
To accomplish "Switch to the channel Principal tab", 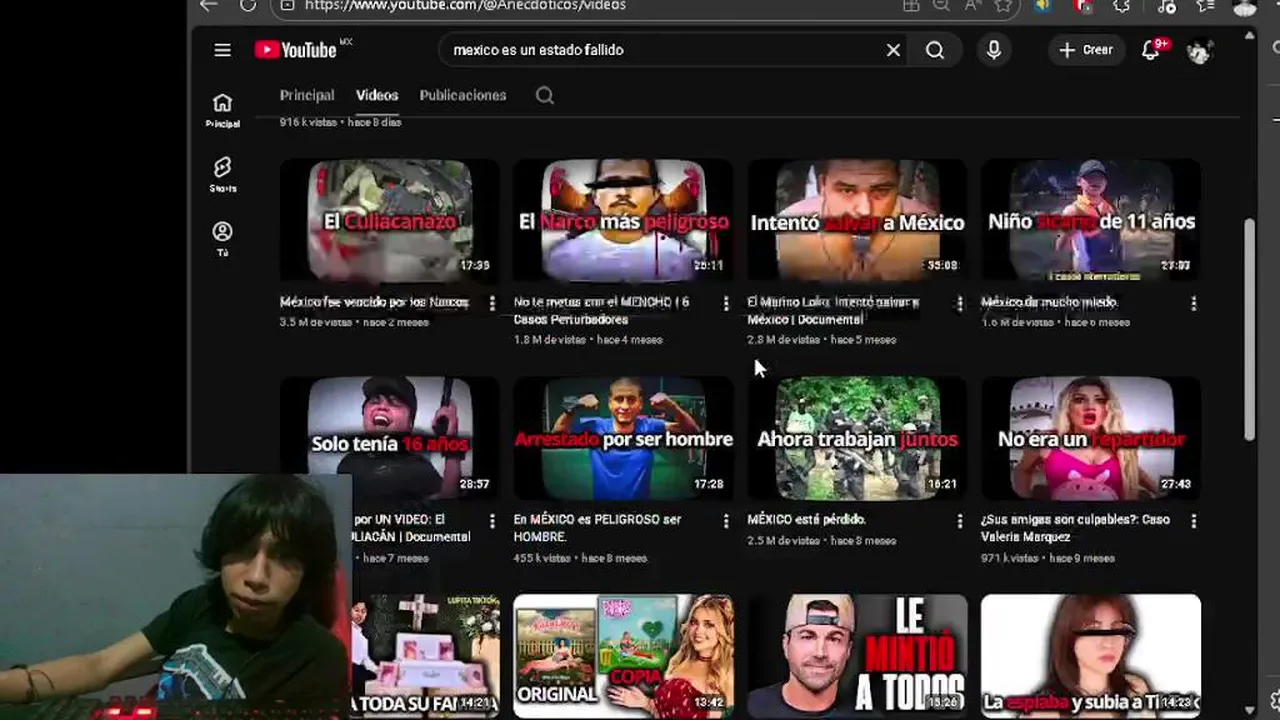I will pyautogui.click(x=307, y=96).
